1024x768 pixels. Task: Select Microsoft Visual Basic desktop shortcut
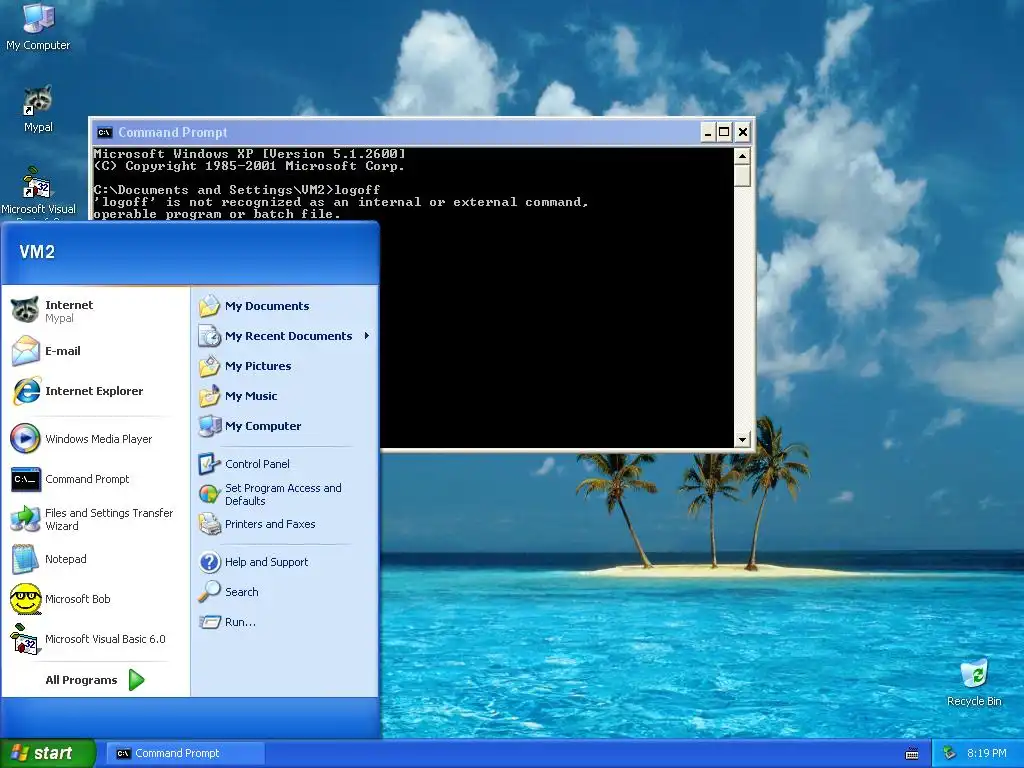click(38, 191)
